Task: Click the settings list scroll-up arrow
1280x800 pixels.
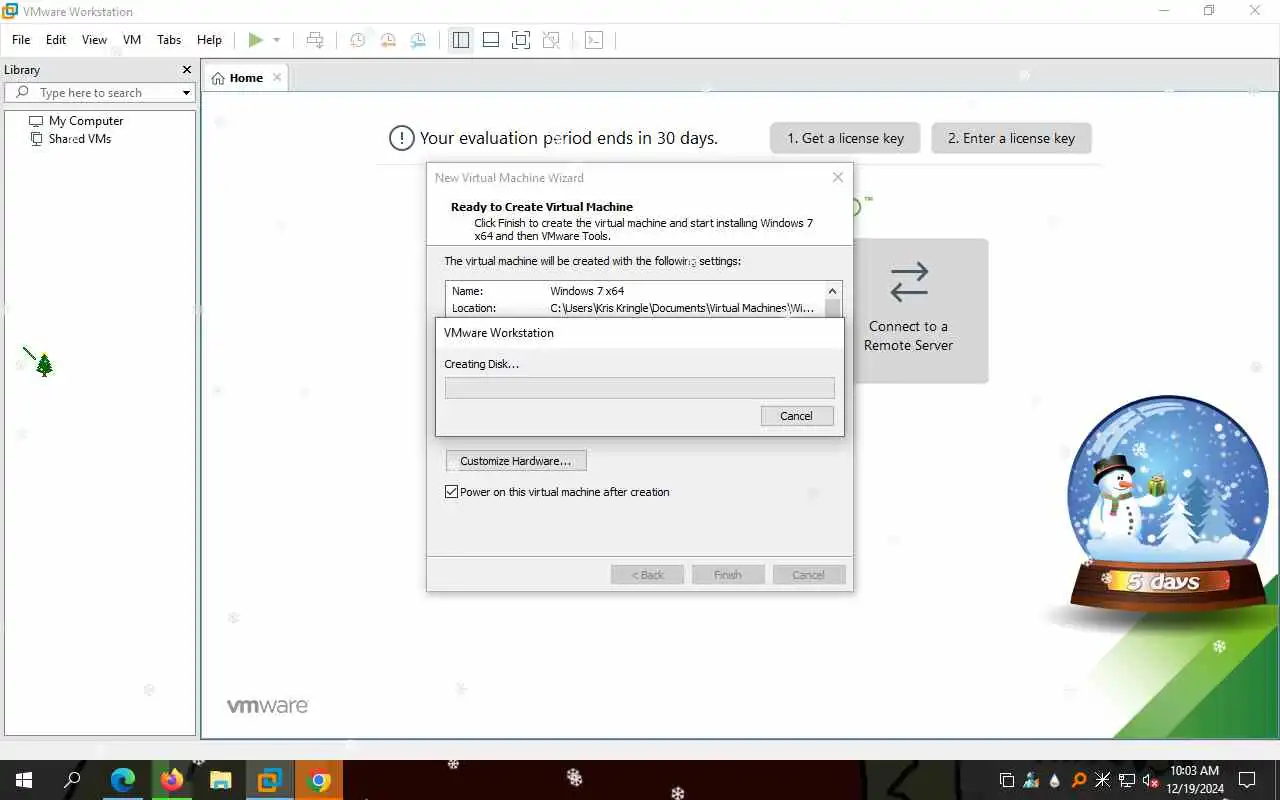Action: point(832,291)
